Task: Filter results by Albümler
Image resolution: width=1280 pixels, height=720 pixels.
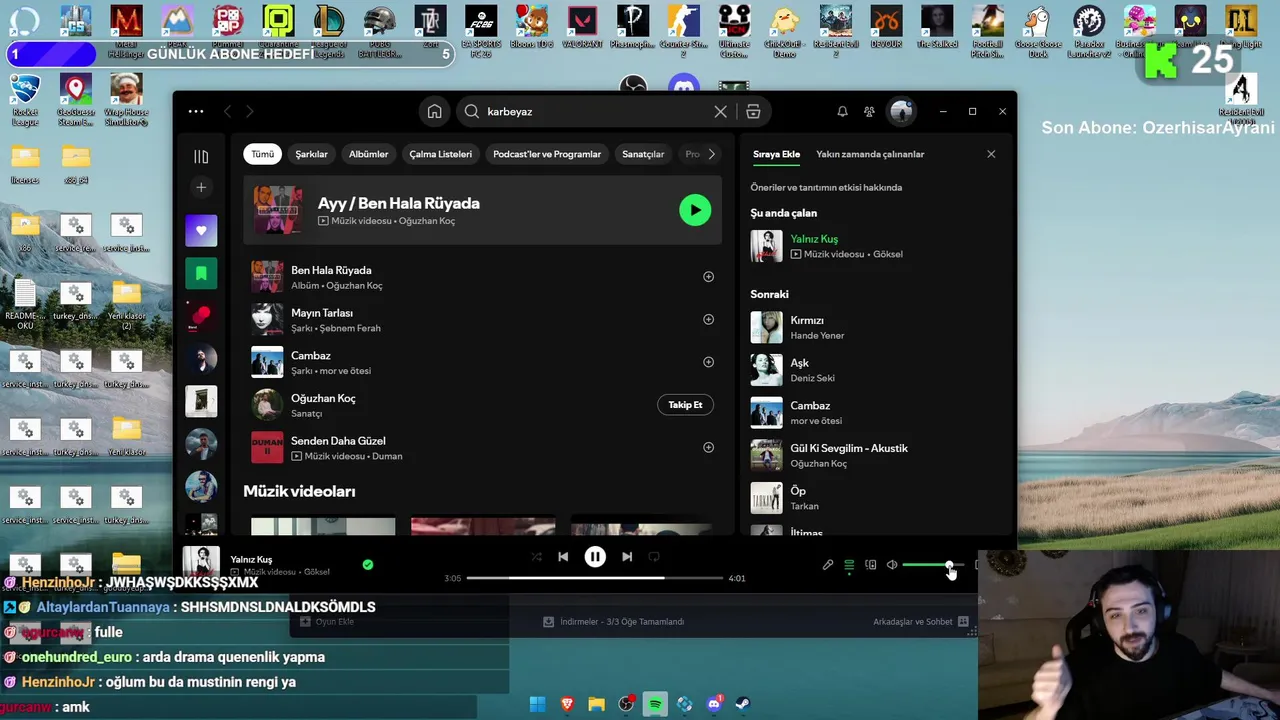Action: tap(368, 154)
